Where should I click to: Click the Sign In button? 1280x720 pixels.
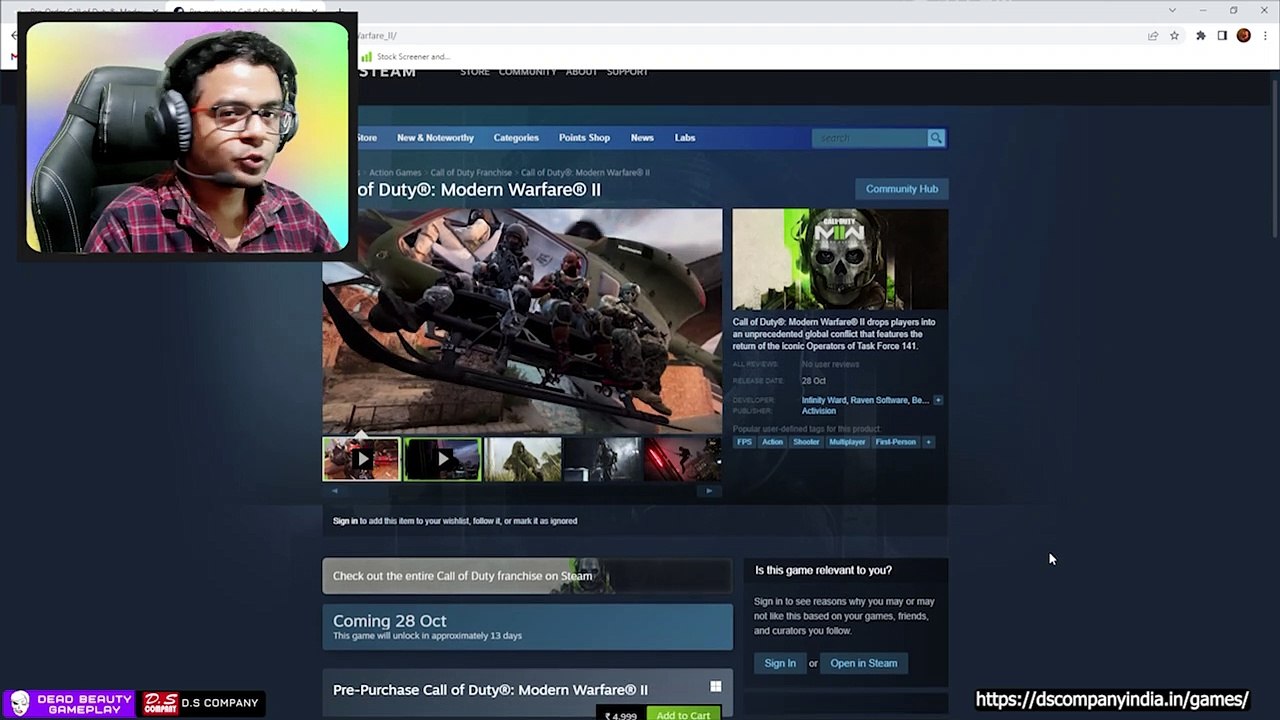coord(780,663)
